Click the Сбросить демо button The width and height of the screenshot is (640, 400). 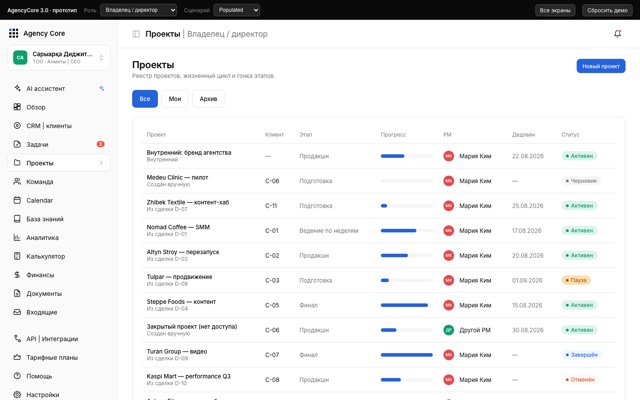607,10
